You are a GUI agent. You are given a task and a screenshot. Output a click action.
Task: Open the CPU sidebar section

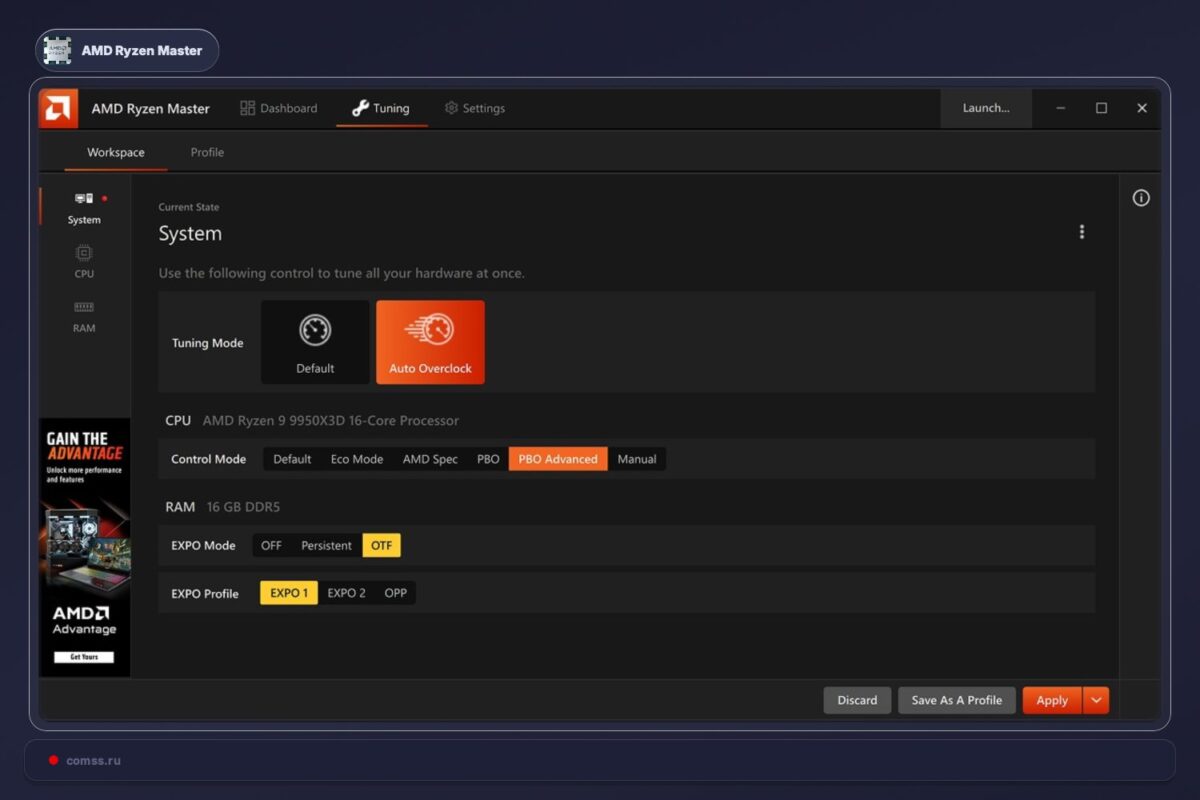coord(84,262)
